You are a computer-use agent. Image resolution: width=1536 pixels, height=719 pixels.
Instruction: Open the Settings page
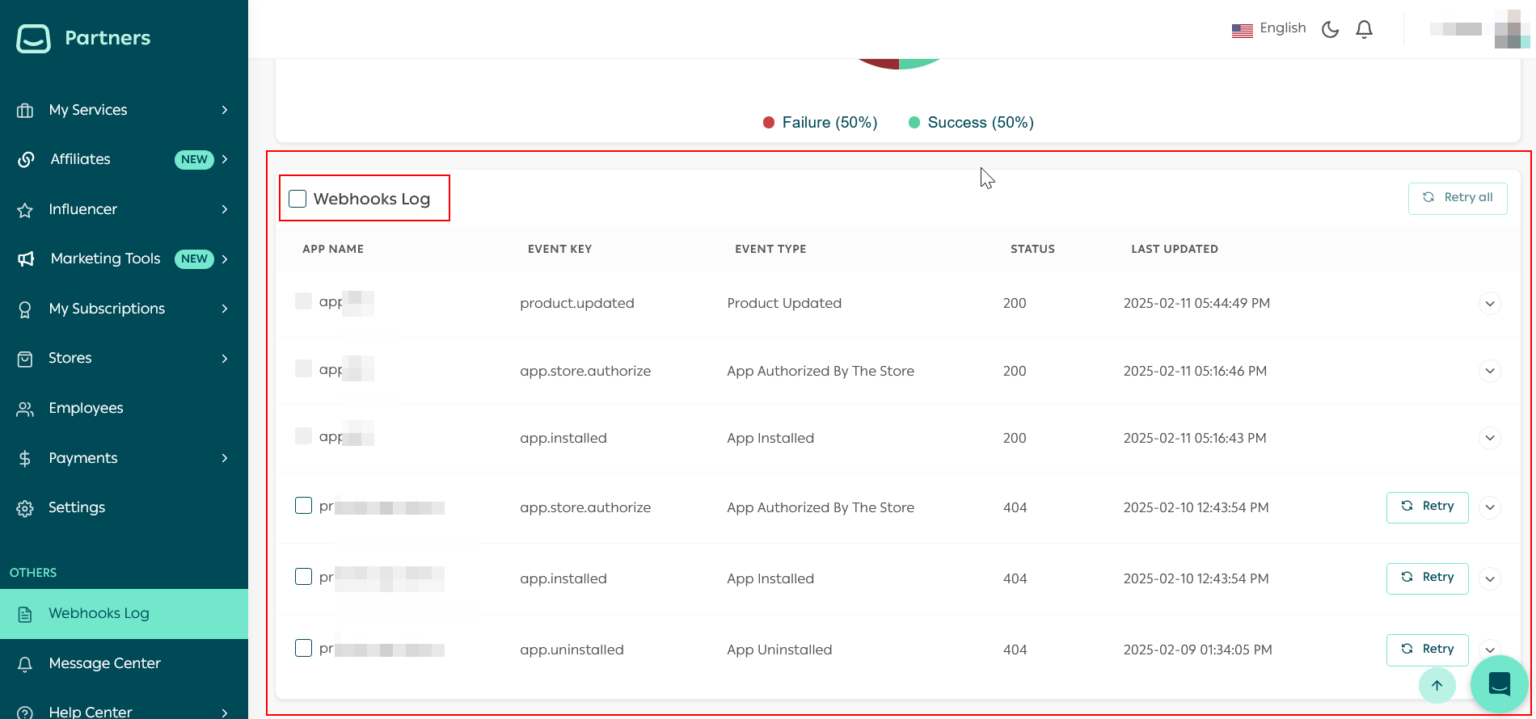point(124,508)
